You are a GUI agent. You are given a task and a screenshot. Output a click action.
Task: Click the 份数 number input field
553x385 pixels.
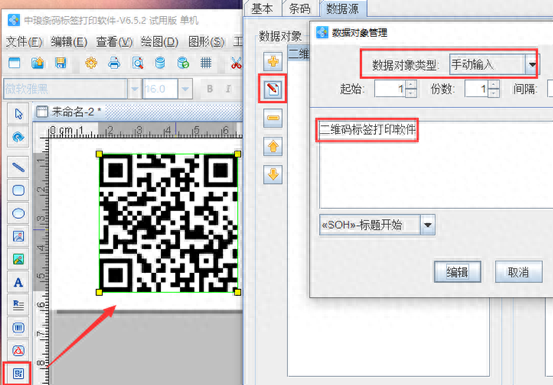tap(476, 88)
